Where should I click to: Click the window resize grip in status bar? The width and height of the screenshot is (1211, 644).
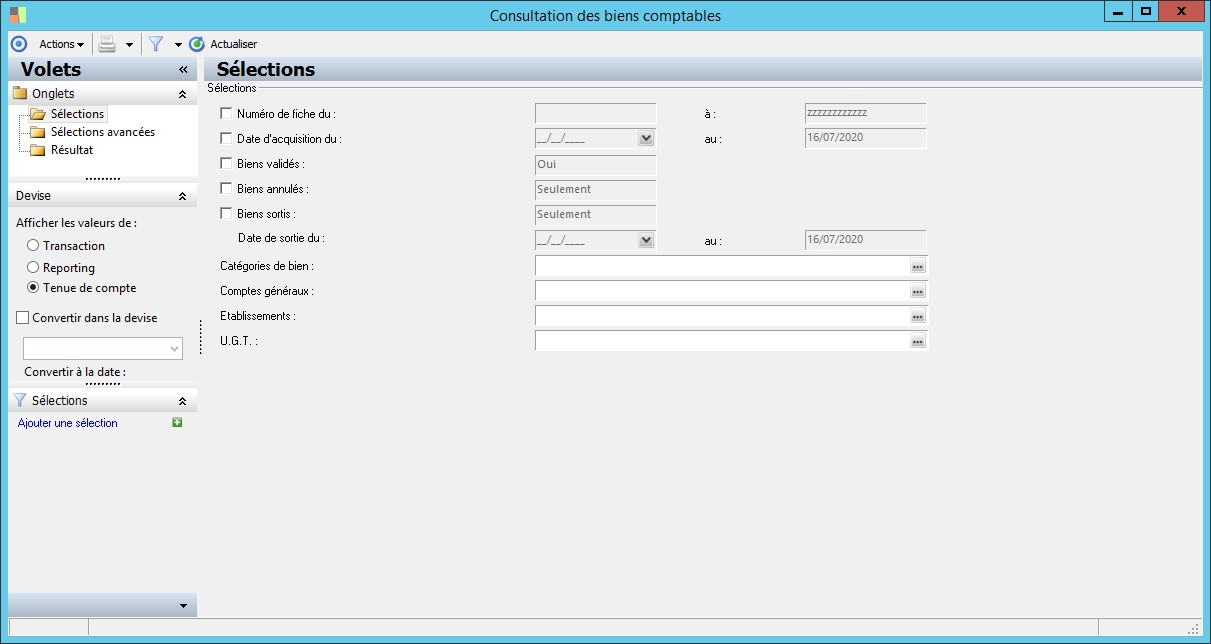click(x=1193, y=628)
